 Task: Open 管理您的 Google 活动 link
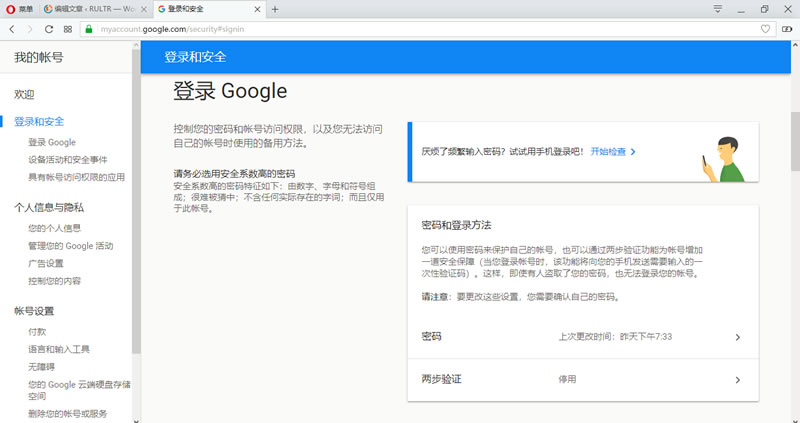pyautogui.click(x=70, y=246)
